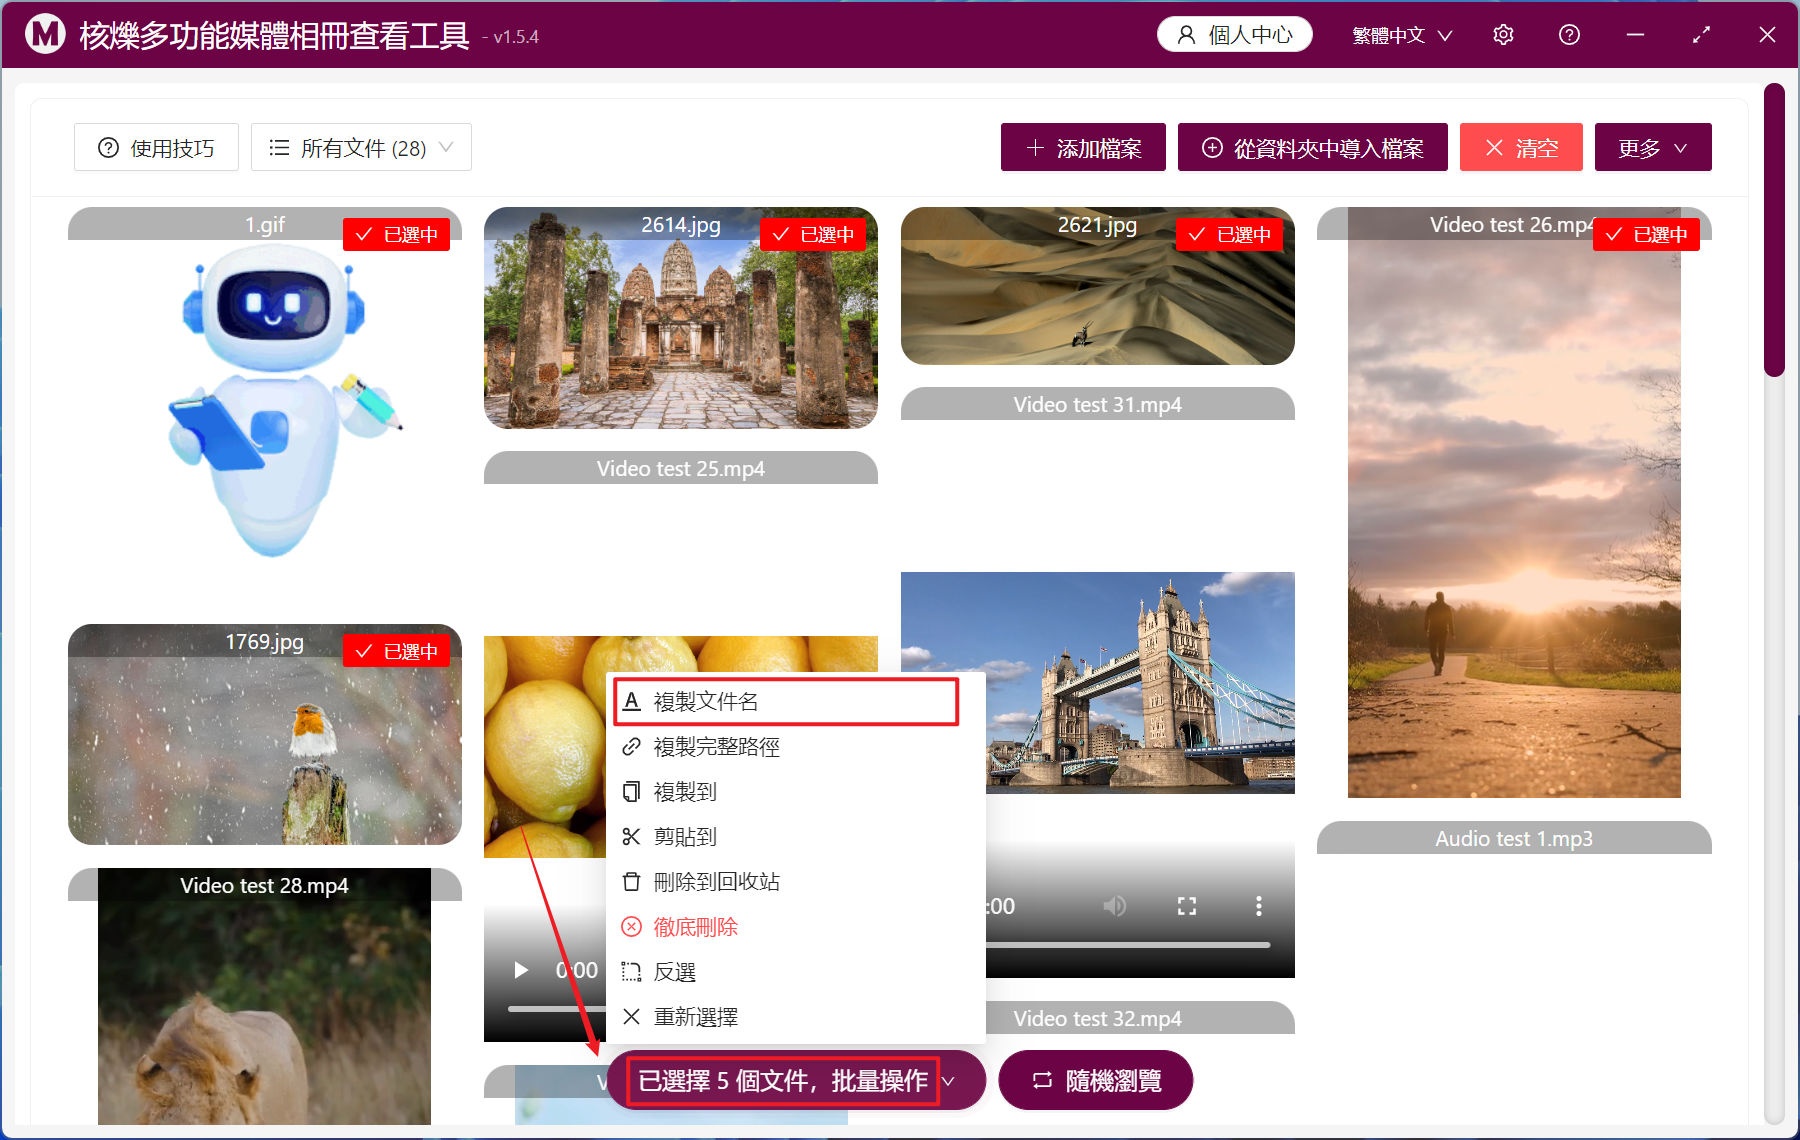Viewport: 1800px width, 1140px height.
Task: Deselect the 已選中 badge on 2621.jpg
Action: coord(1230,235)
